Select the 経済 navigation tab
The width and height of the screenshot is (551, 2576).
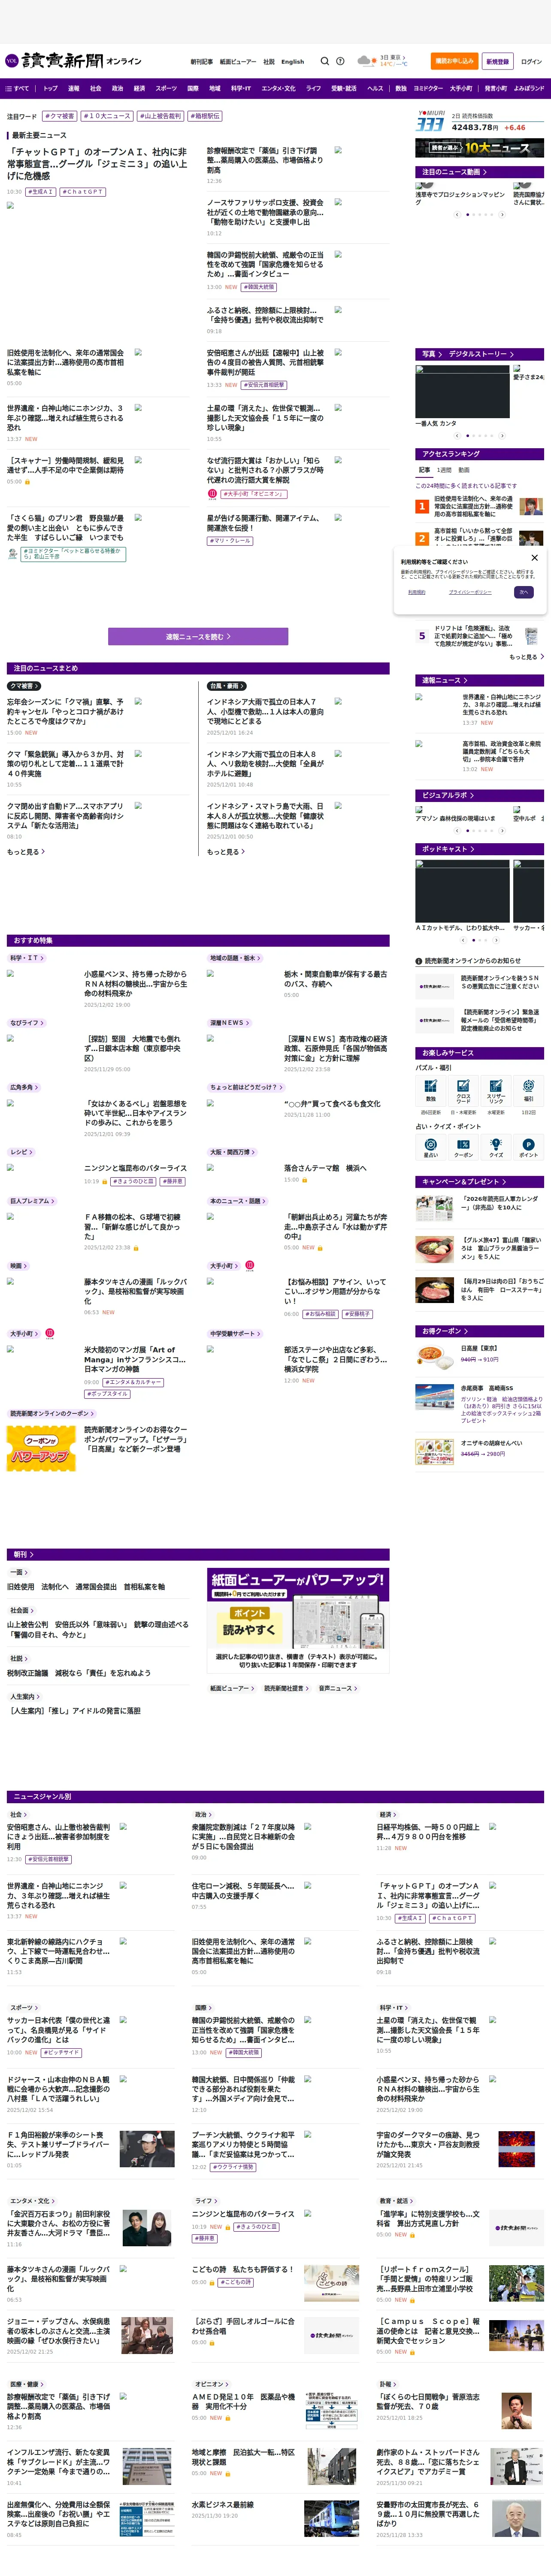point(139,88)
